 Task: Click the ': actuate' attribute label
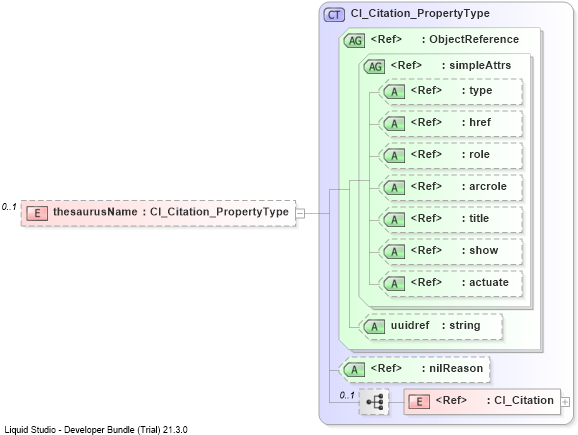click(x=485, y=282)
